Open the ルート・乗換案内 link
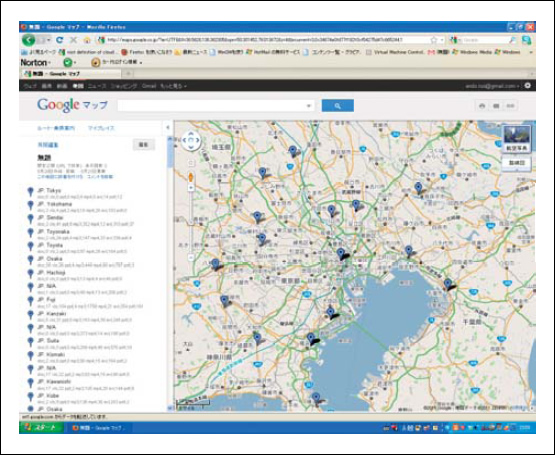The width and height of the screenshot is (555, 455). [x=56, y=128]
